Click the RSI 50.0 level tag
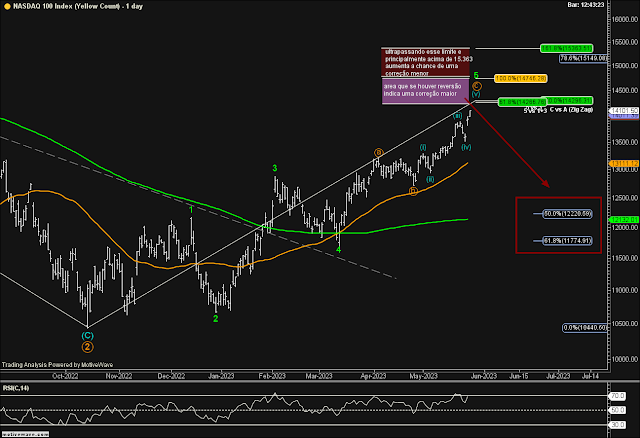640x438 pixels. point(618,410)
